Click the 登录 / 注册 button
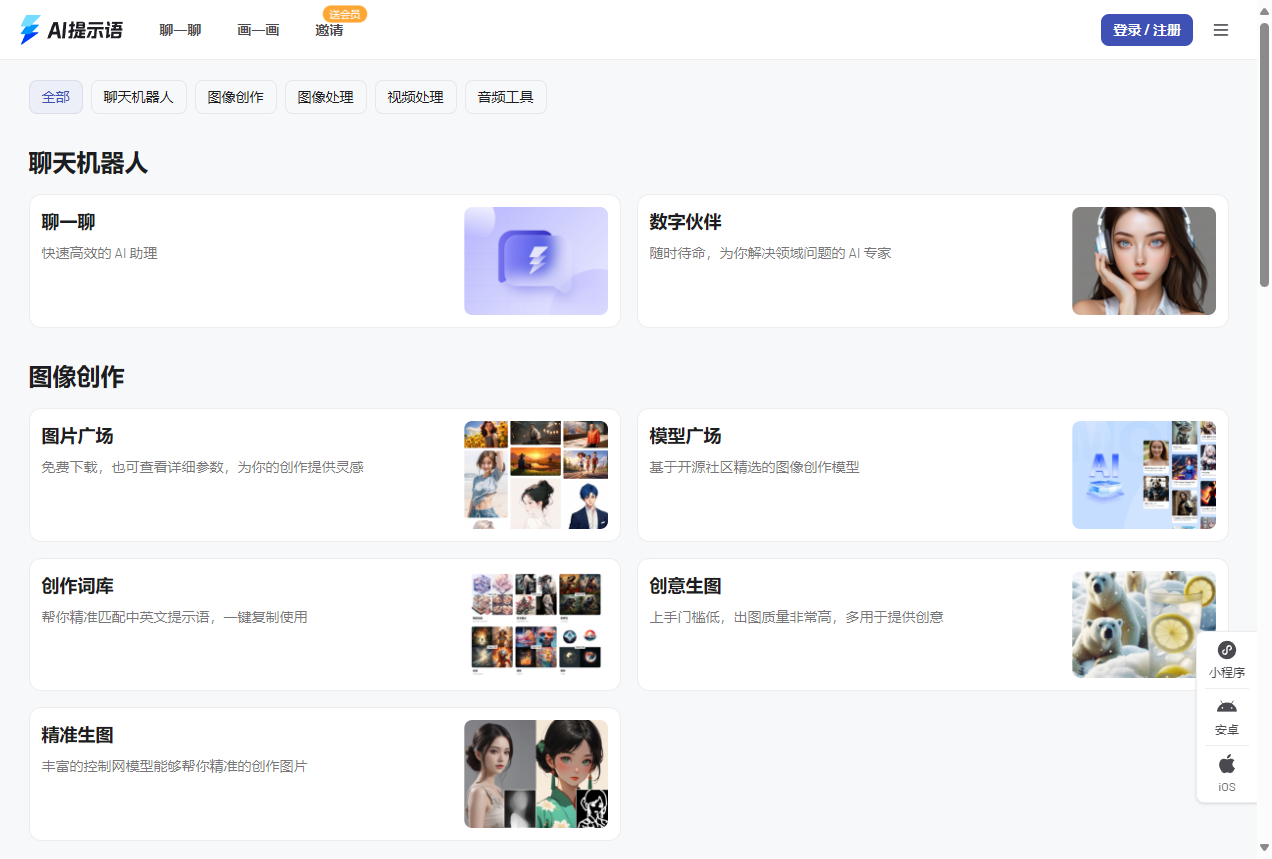1272x859 pixels. (1146, 30)
